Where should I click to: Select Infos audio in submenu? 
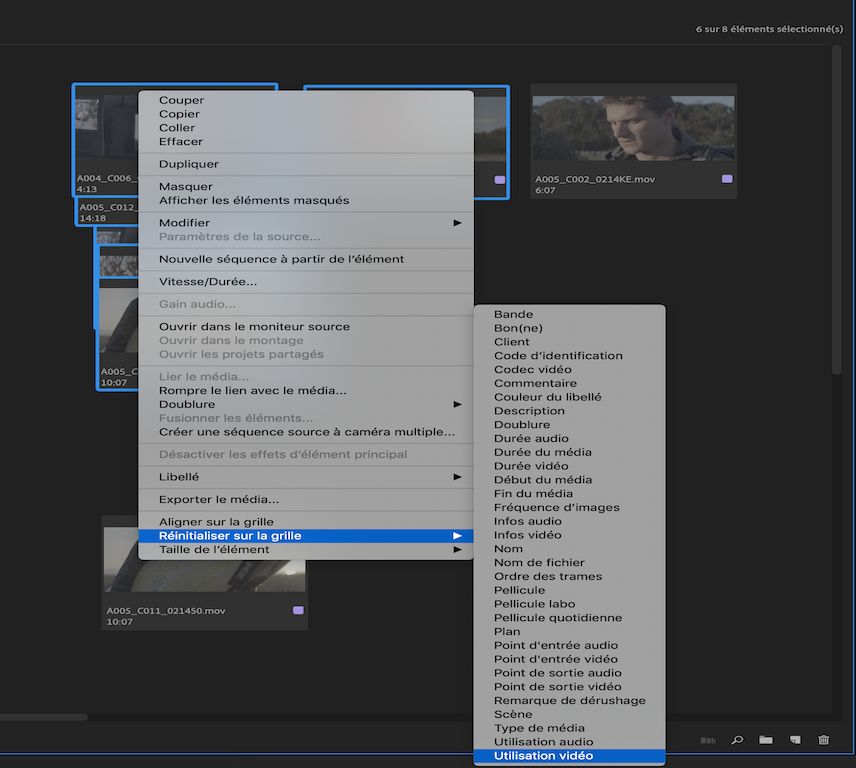click(x=569, y=521)
